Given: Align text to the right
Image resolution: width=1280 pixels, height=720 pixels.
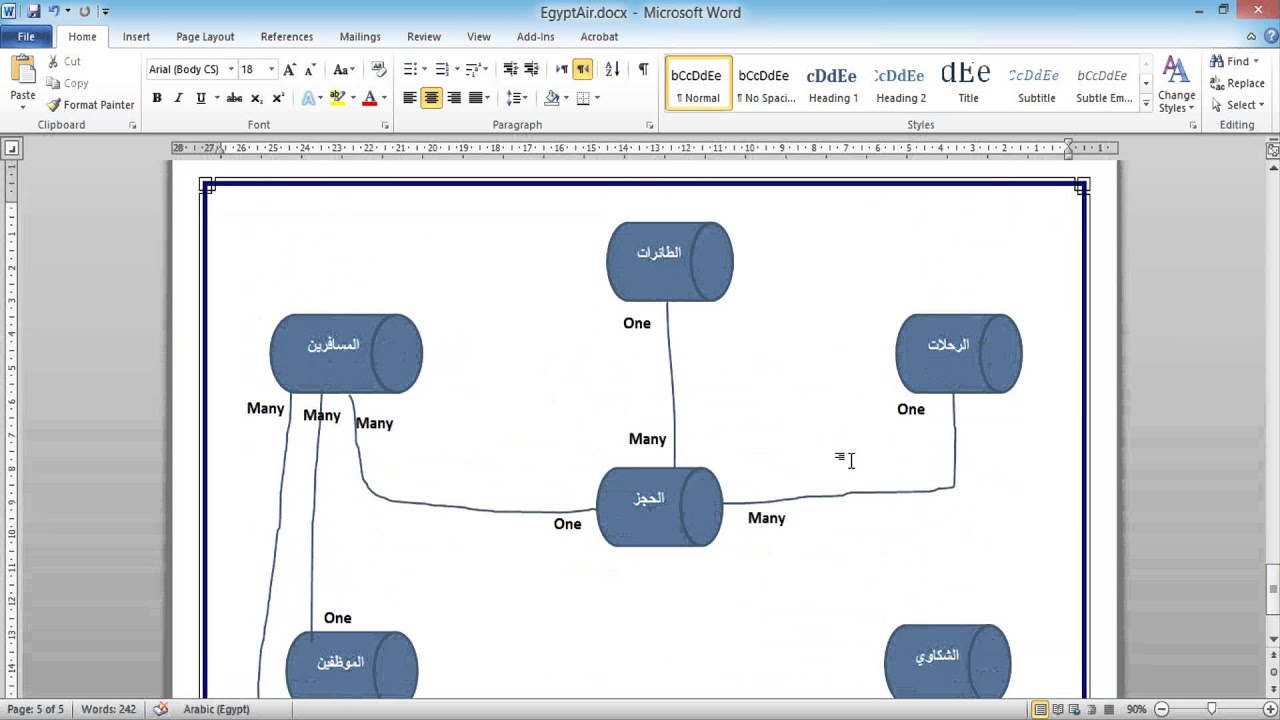Looking at the screenshot, I should 454,98.
